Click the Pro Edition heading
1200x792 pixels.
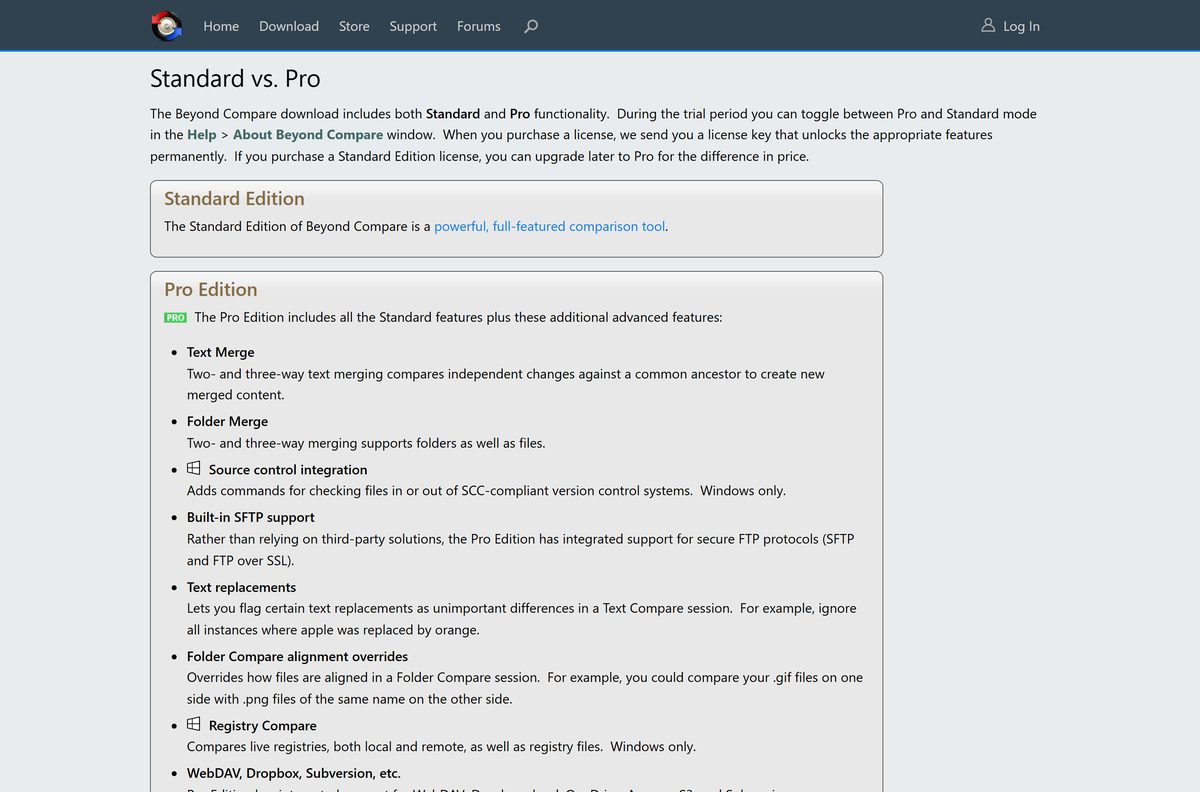pyautogui.click(x=211, y=289)
